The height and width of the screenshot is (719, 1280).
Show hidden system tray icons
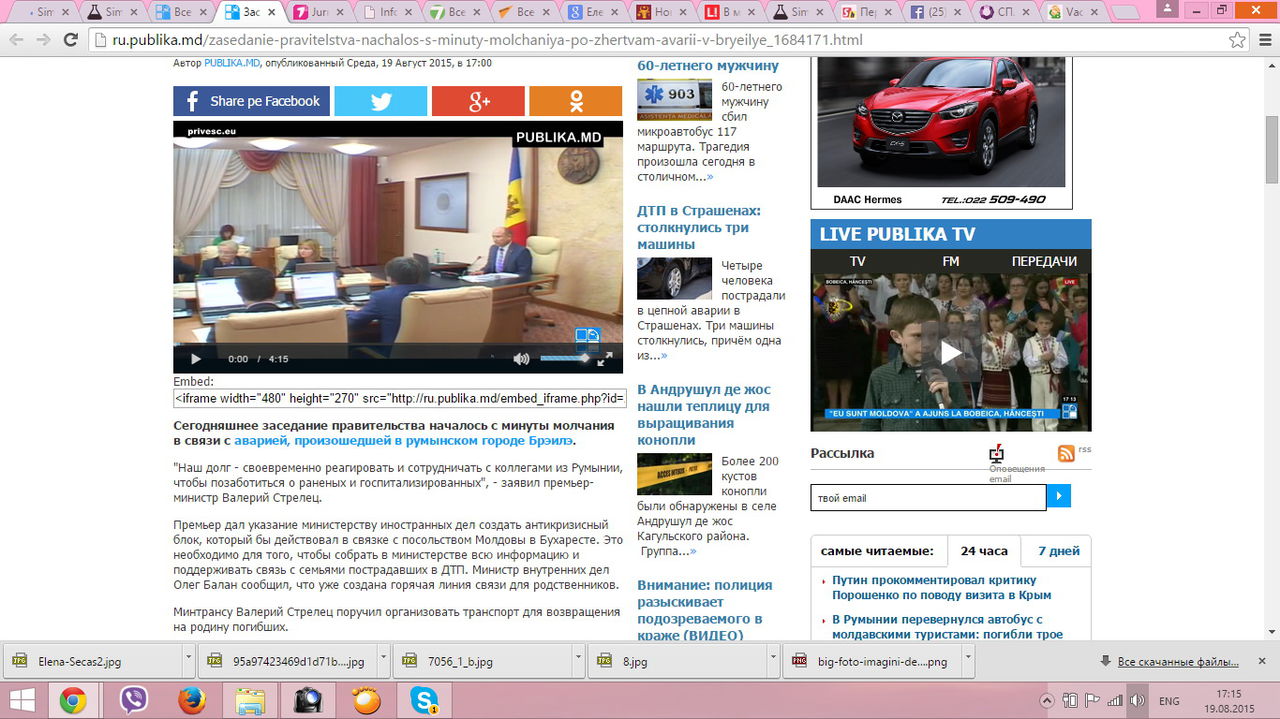click(1047, 701)
